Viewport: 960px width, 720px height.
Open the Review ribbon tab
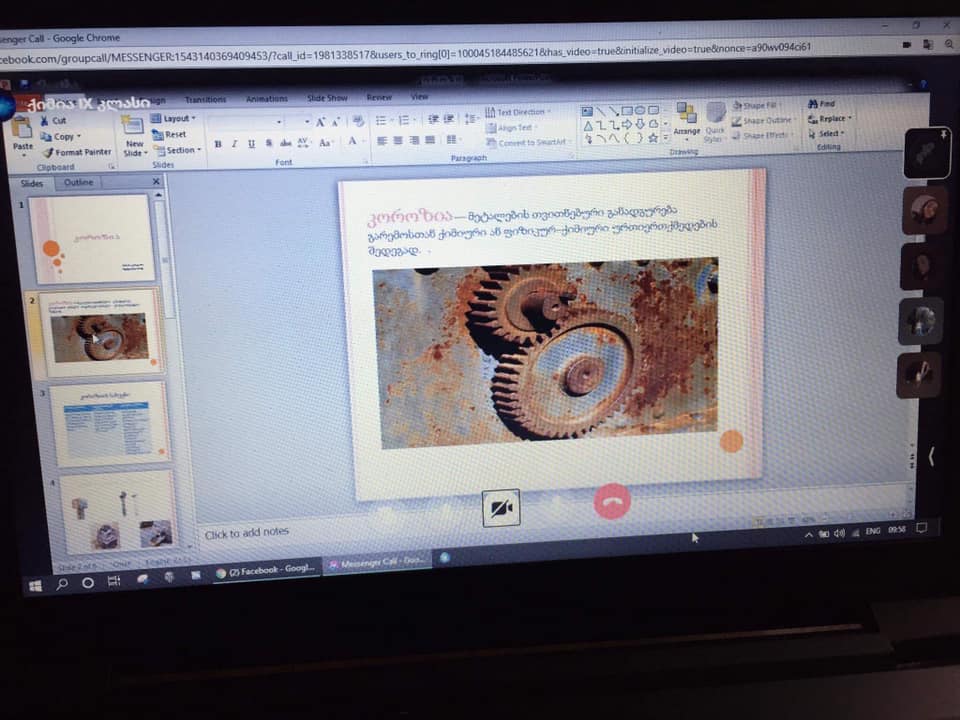pyautogui.click(x=379, y=97)
